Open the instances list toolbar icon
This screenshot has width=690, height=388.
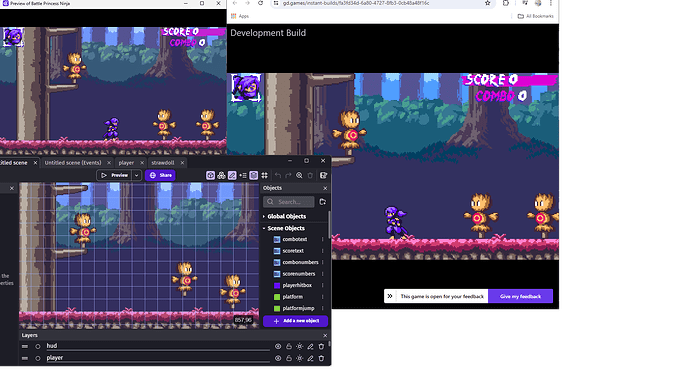click(x=243, y=175)
